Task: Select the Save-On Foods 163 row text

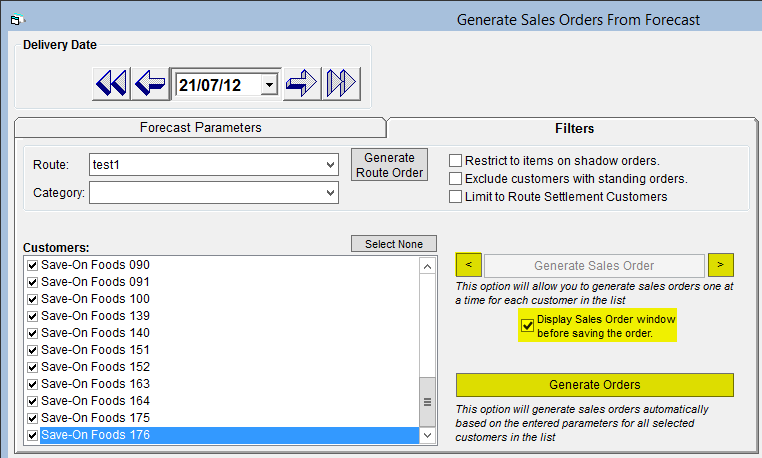Action: click(x=95, y=384)
